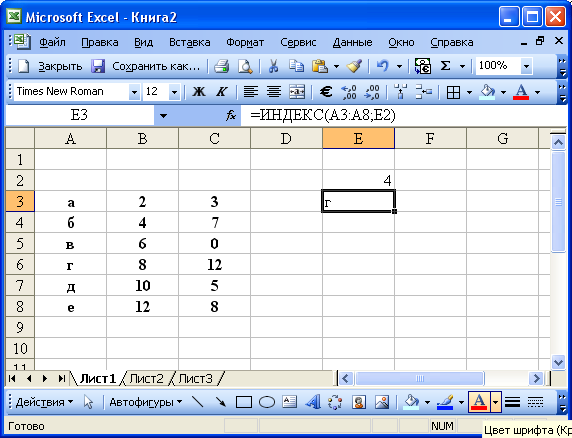Open Print Preview magnifier icon

[x=245, y=66]
